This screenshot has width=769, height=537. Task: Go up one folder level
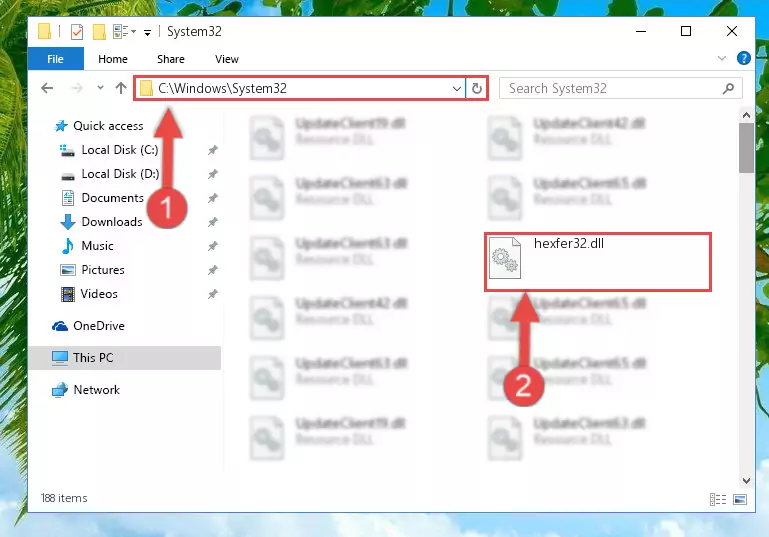coord(121,88)
